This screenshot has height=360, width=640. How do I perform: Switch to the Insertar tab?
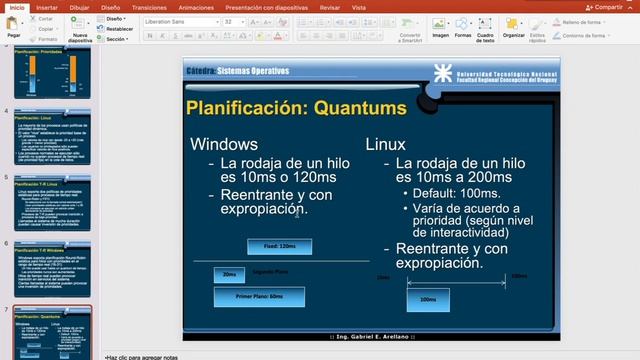click(x=47, y=8)
